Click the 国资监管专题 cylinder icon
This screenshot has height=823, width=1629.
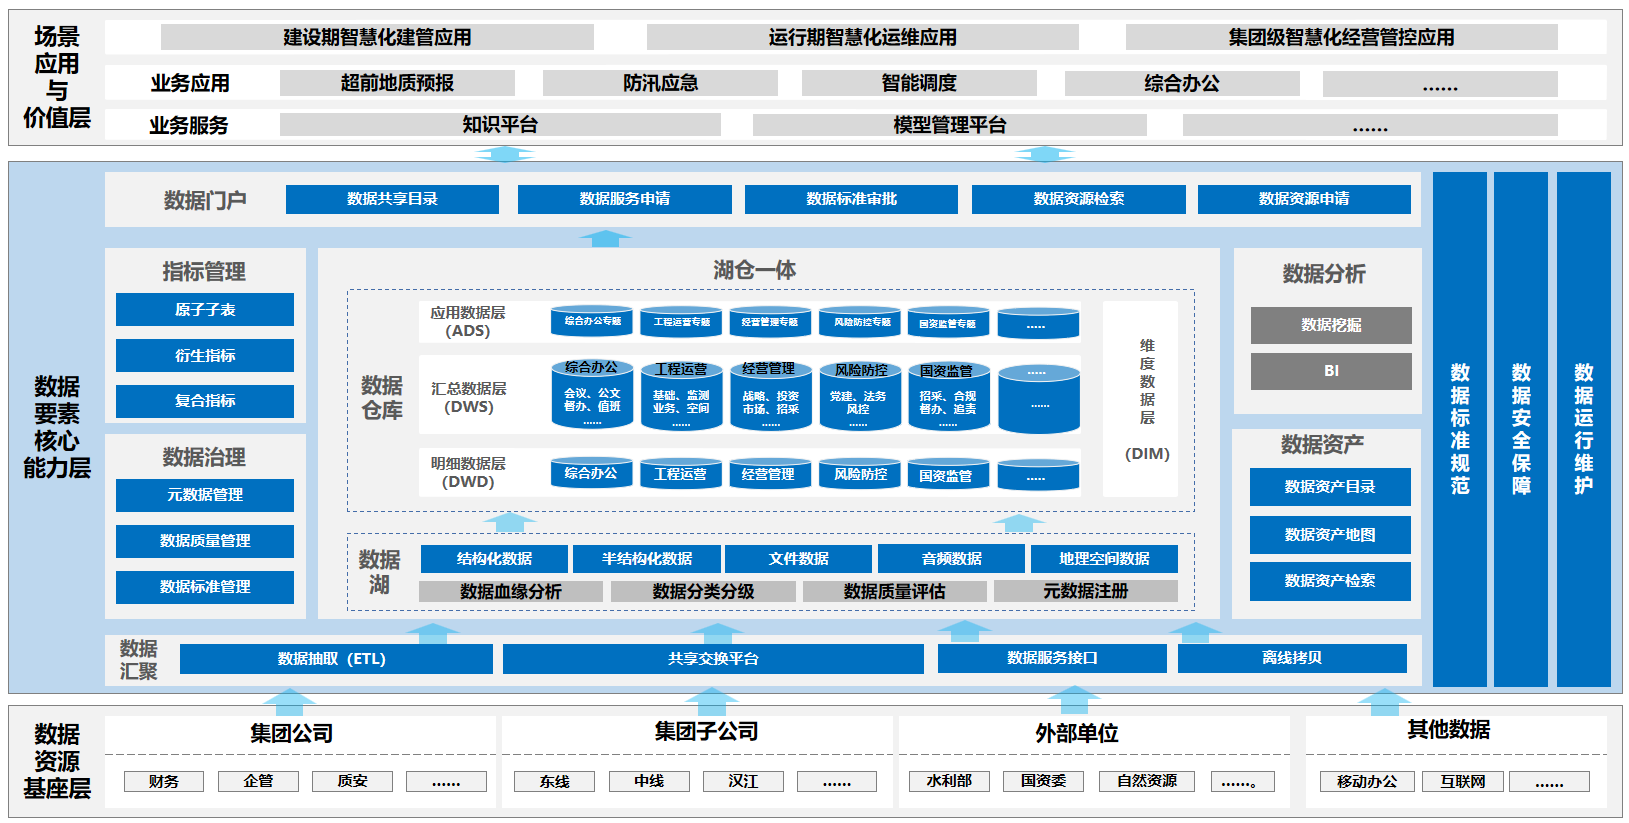click(x=948, y=323)
